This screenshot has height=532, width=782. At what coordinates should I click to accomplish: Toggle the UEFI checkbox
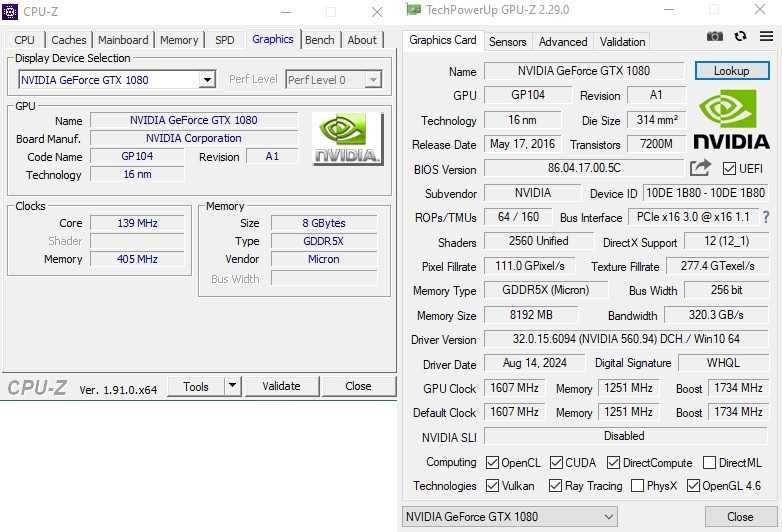(x=729, y=169)
